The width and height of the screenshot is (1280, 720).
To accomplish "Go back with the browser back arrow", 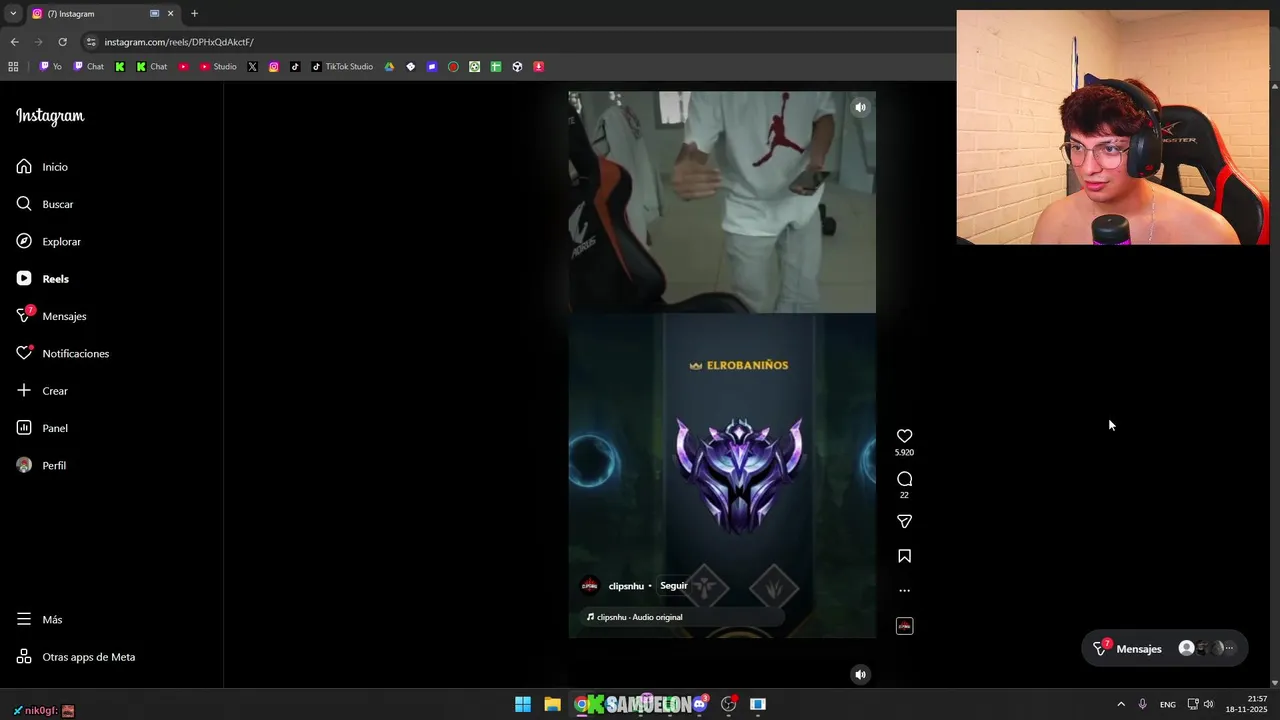I will point(14,42).
